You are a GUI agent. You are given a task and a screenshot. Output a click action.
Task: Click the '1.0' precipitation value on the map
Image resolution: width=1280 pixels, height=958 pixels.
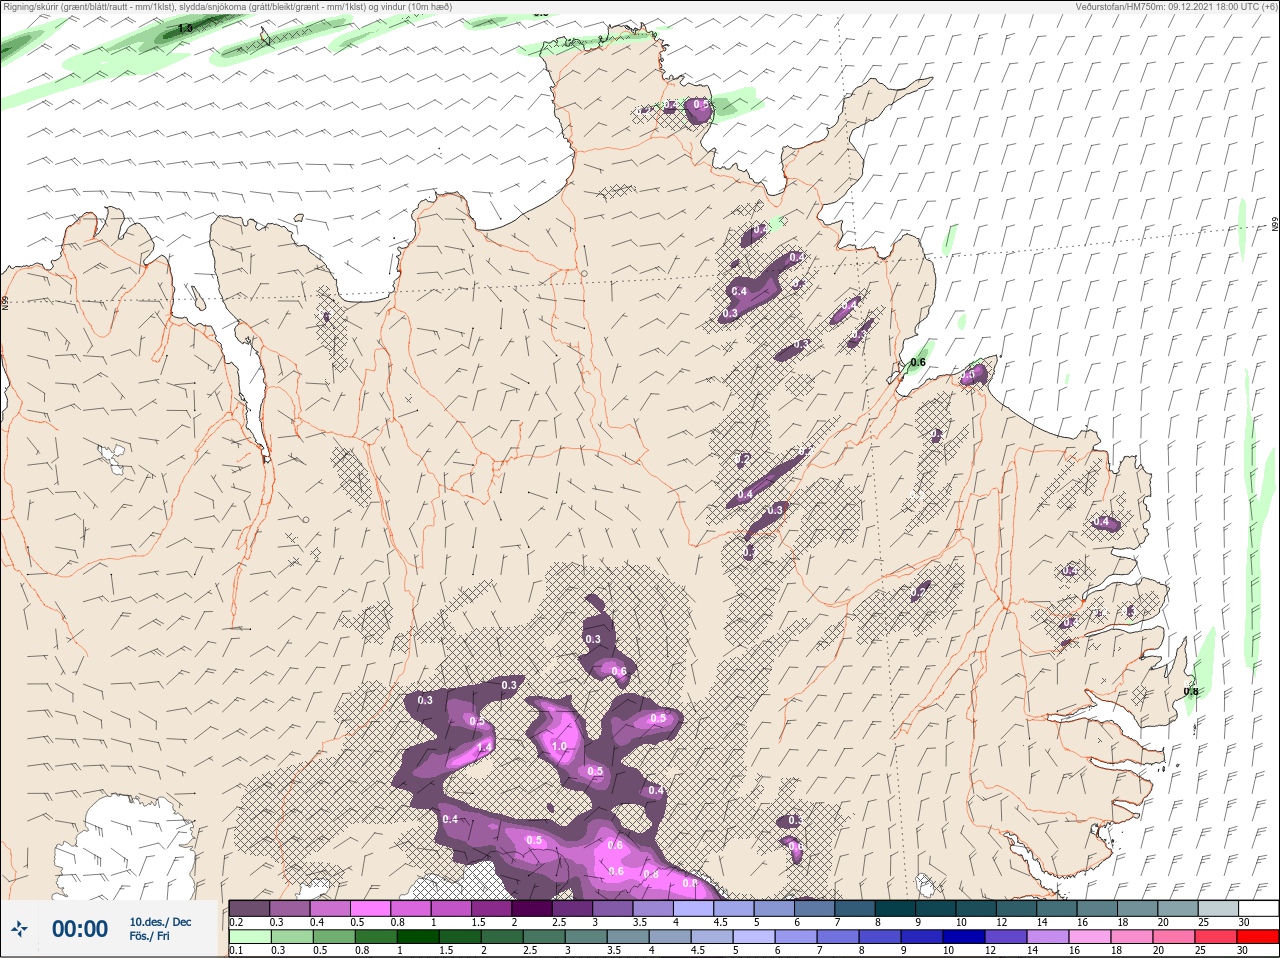(559, 746)
